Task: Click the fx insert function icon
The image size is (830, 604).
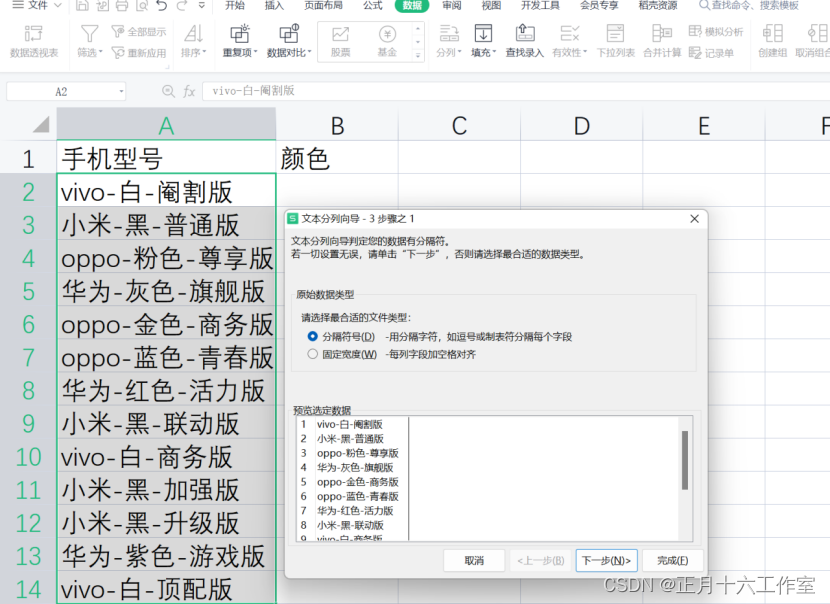Action: [189, 92]
